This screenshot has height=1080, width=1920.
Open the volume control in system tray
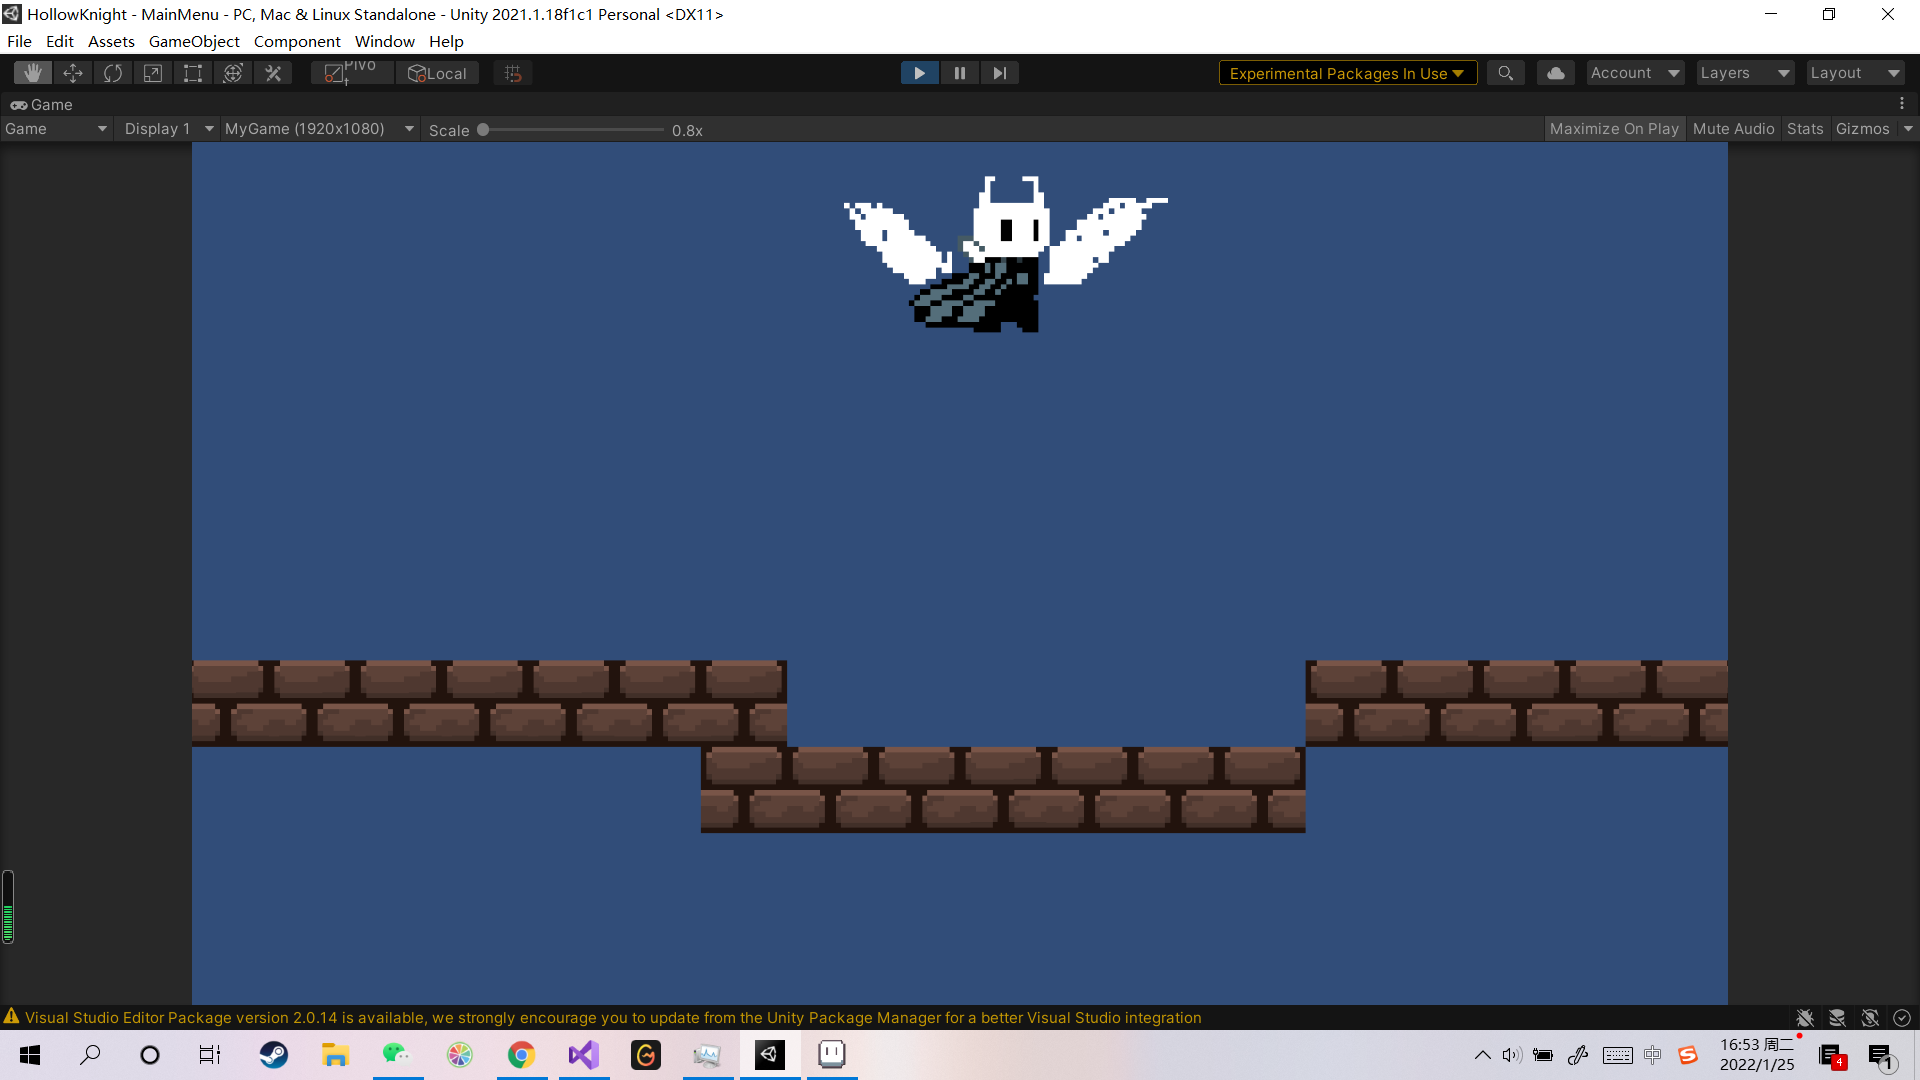point(1511,1055)
